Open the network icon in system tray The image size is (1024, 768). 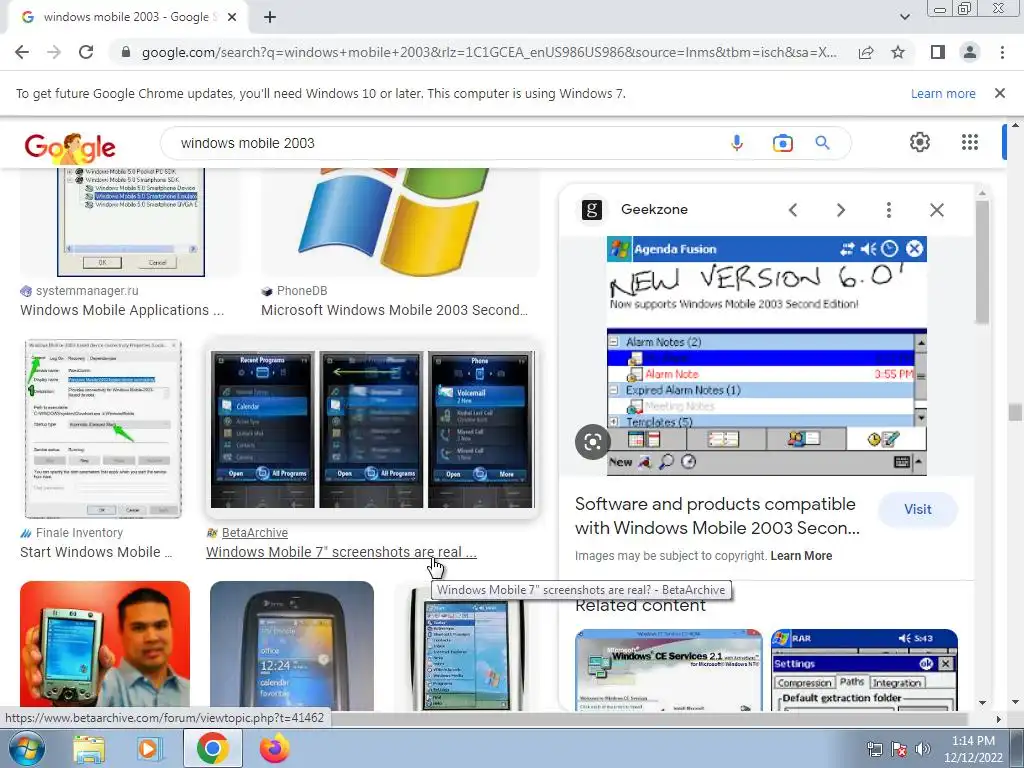874,749
